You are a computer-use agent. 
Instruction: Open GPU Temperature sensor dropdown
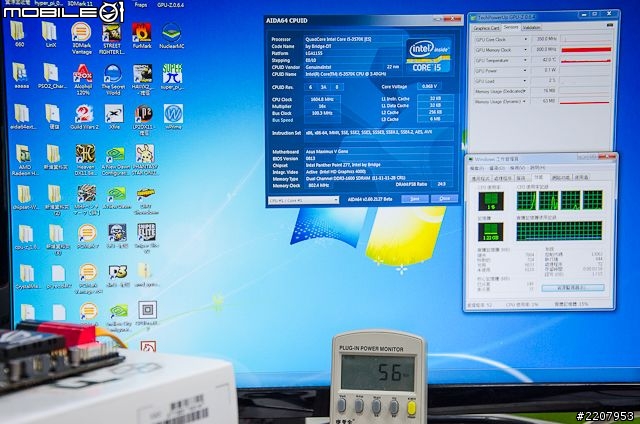[x=525, y=60]
